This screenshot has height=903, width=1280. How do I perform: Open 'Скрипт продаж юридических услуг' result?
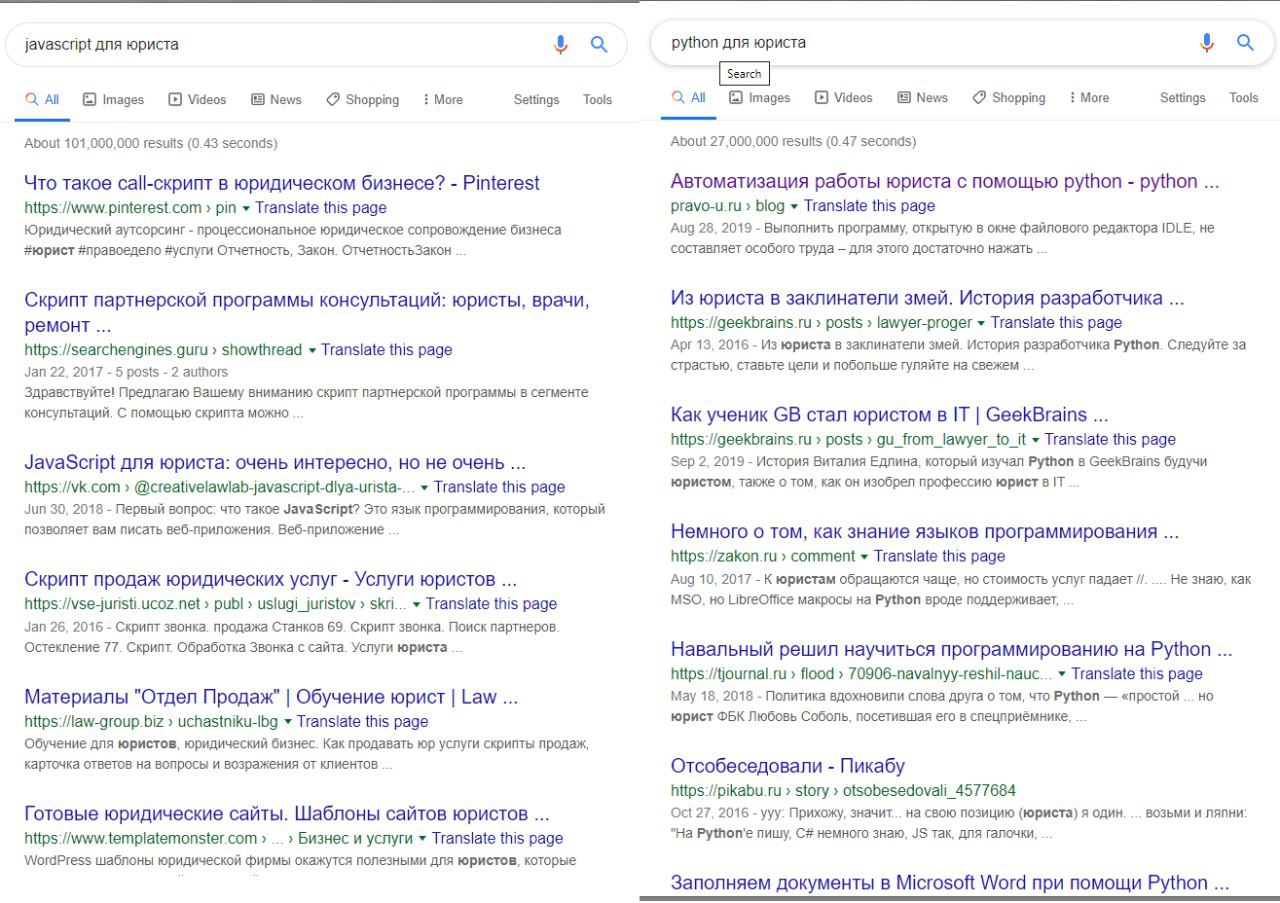click(x=270, y=579)
